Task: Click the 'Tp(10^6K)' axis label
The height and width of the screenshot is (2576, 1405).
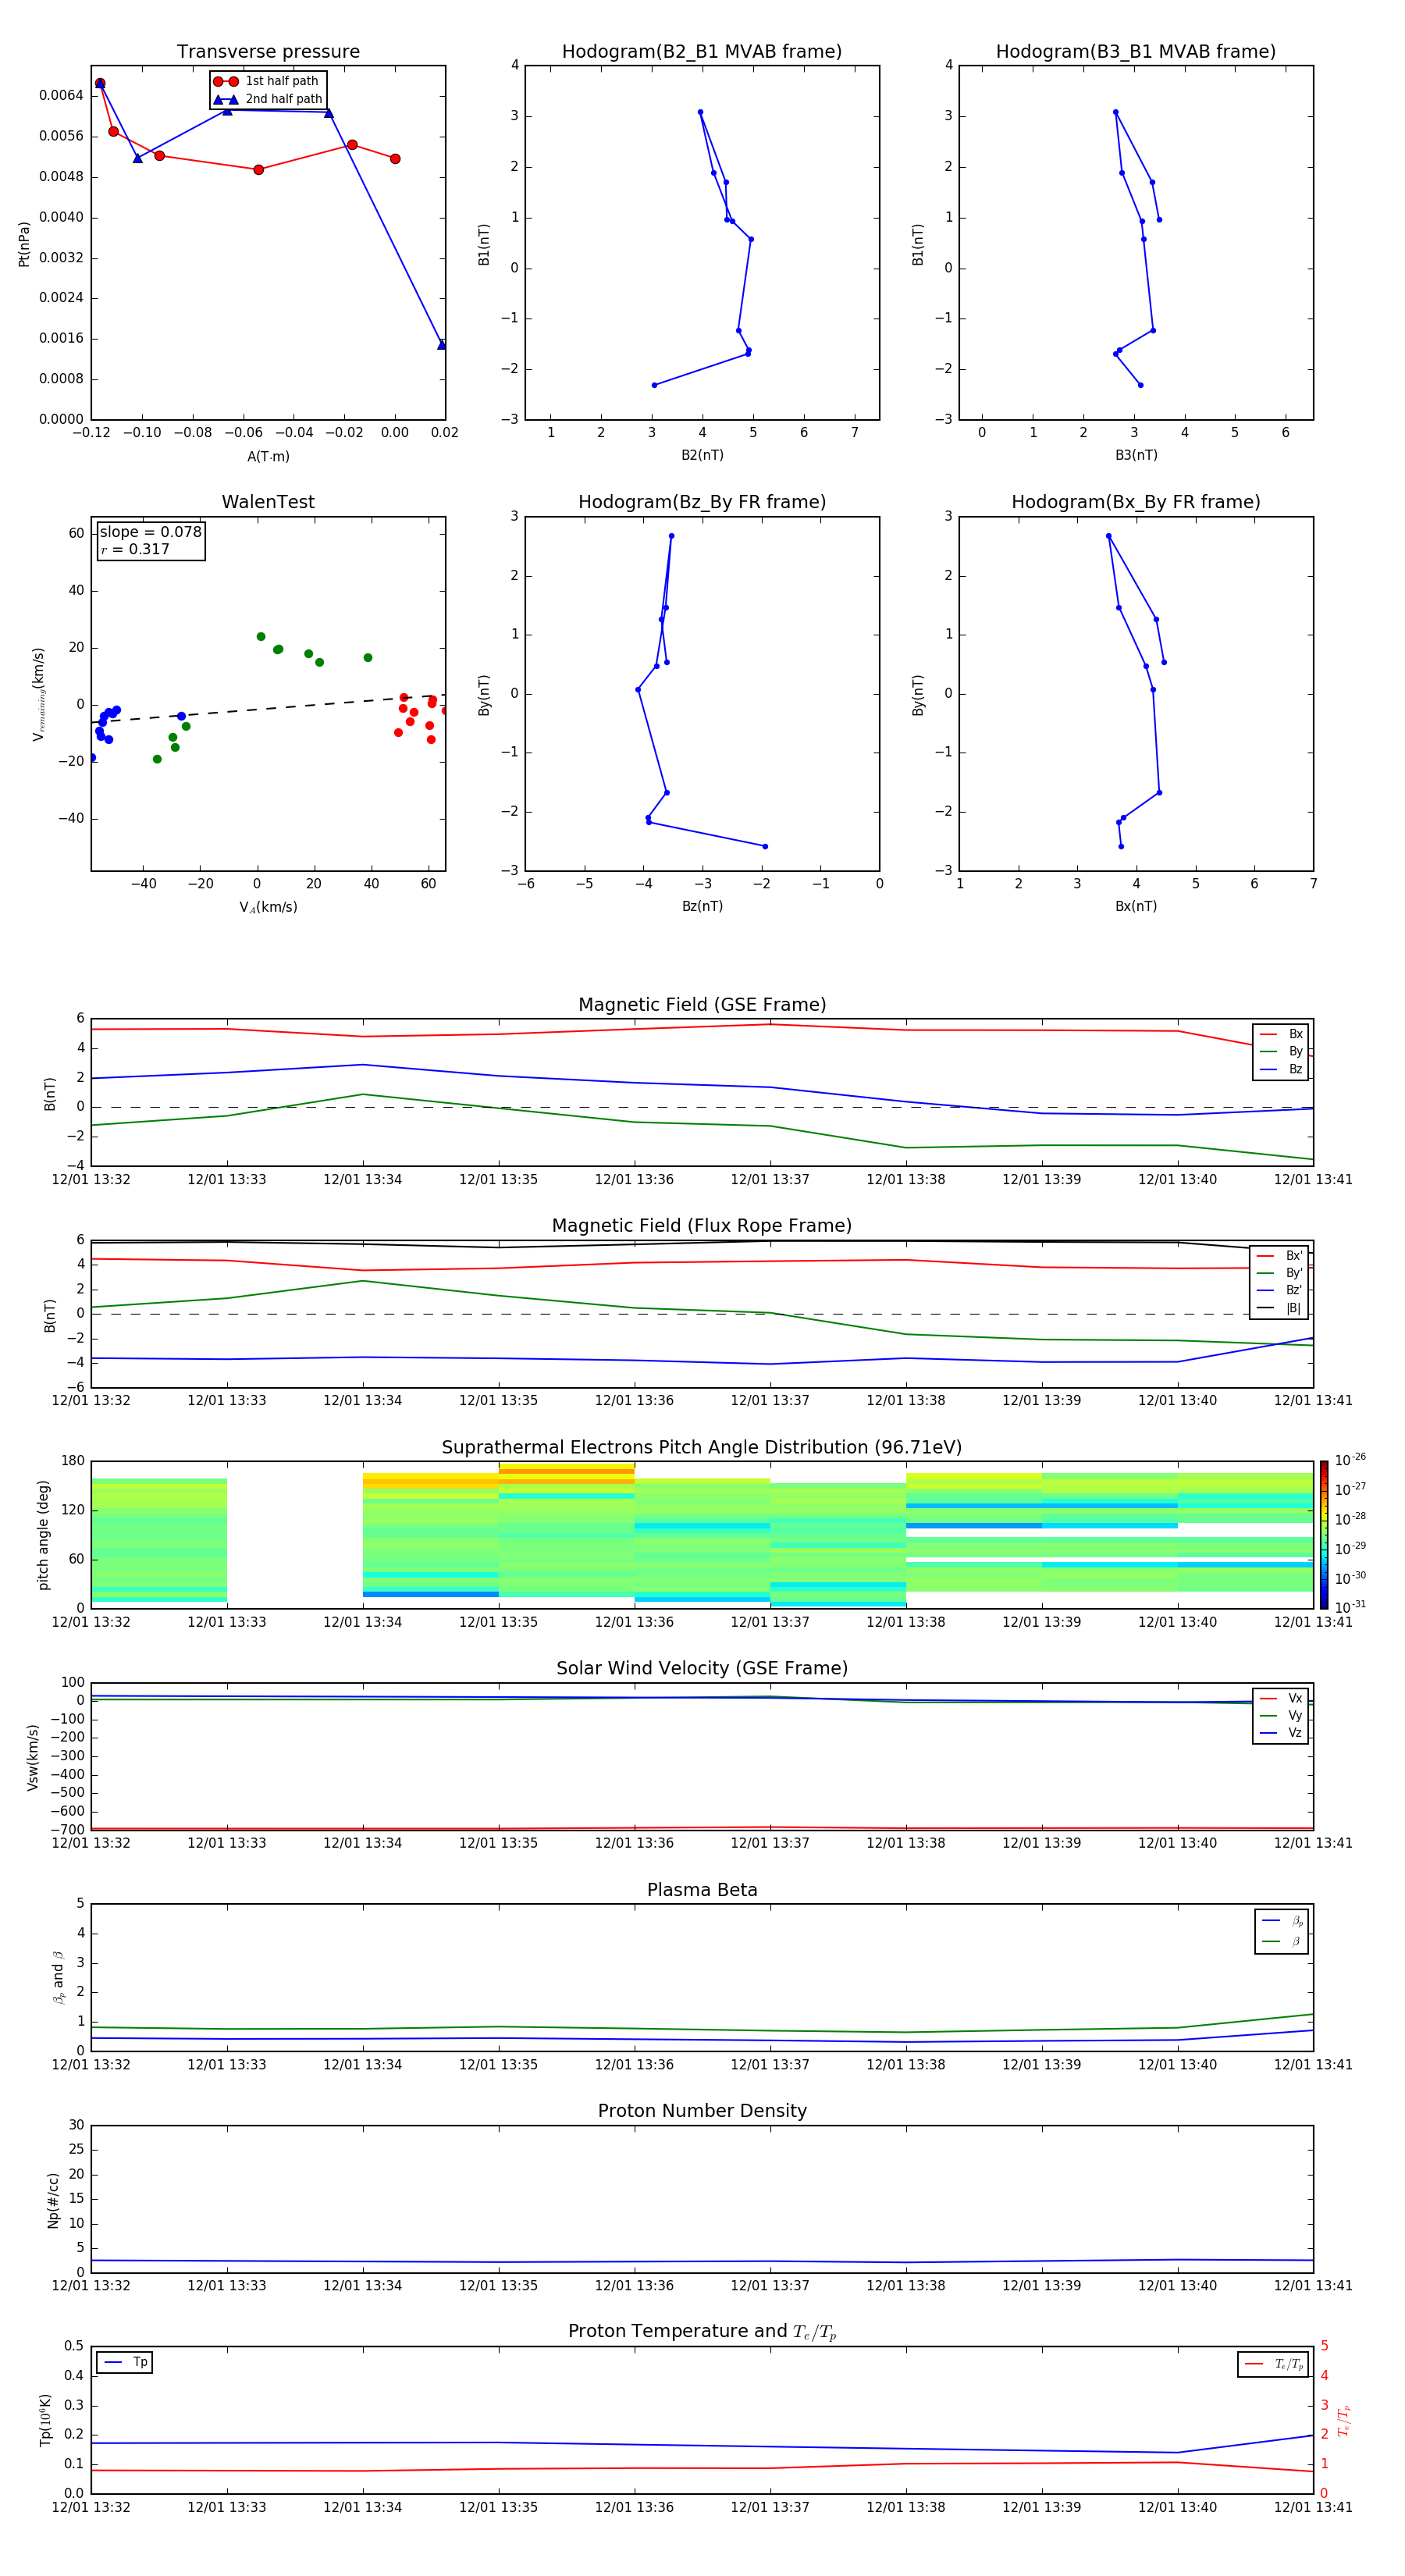Action: [45, 2420]
